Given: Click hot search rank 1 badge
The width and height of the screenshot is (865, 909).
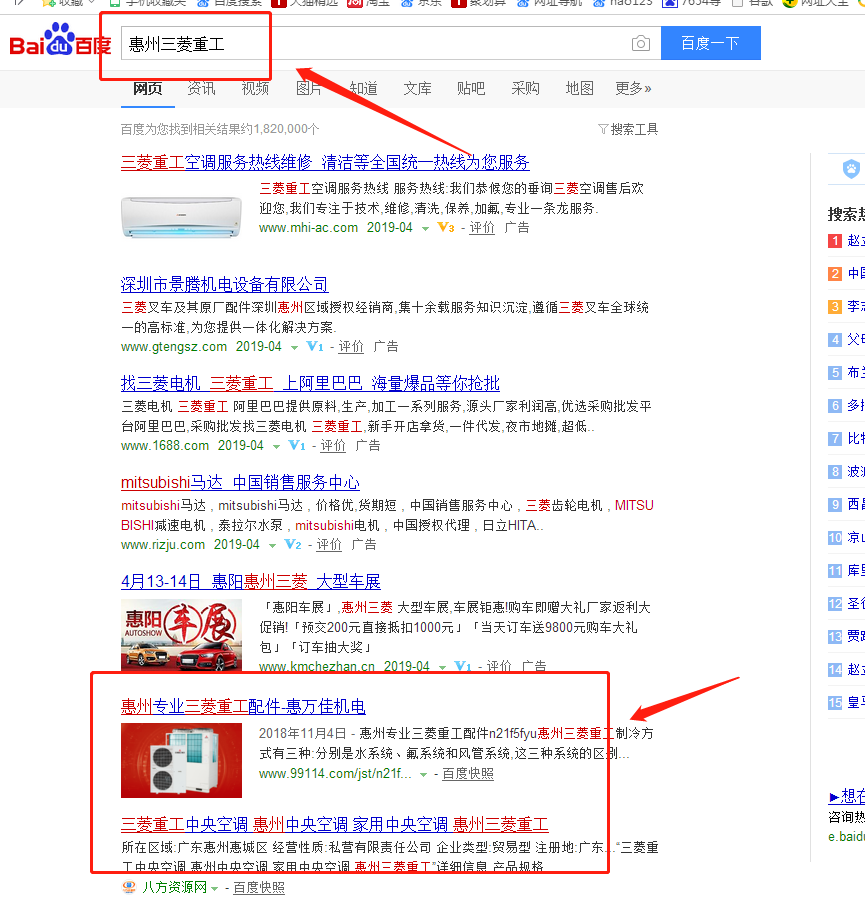Looking at the screenshot, I should click(835, 241).
